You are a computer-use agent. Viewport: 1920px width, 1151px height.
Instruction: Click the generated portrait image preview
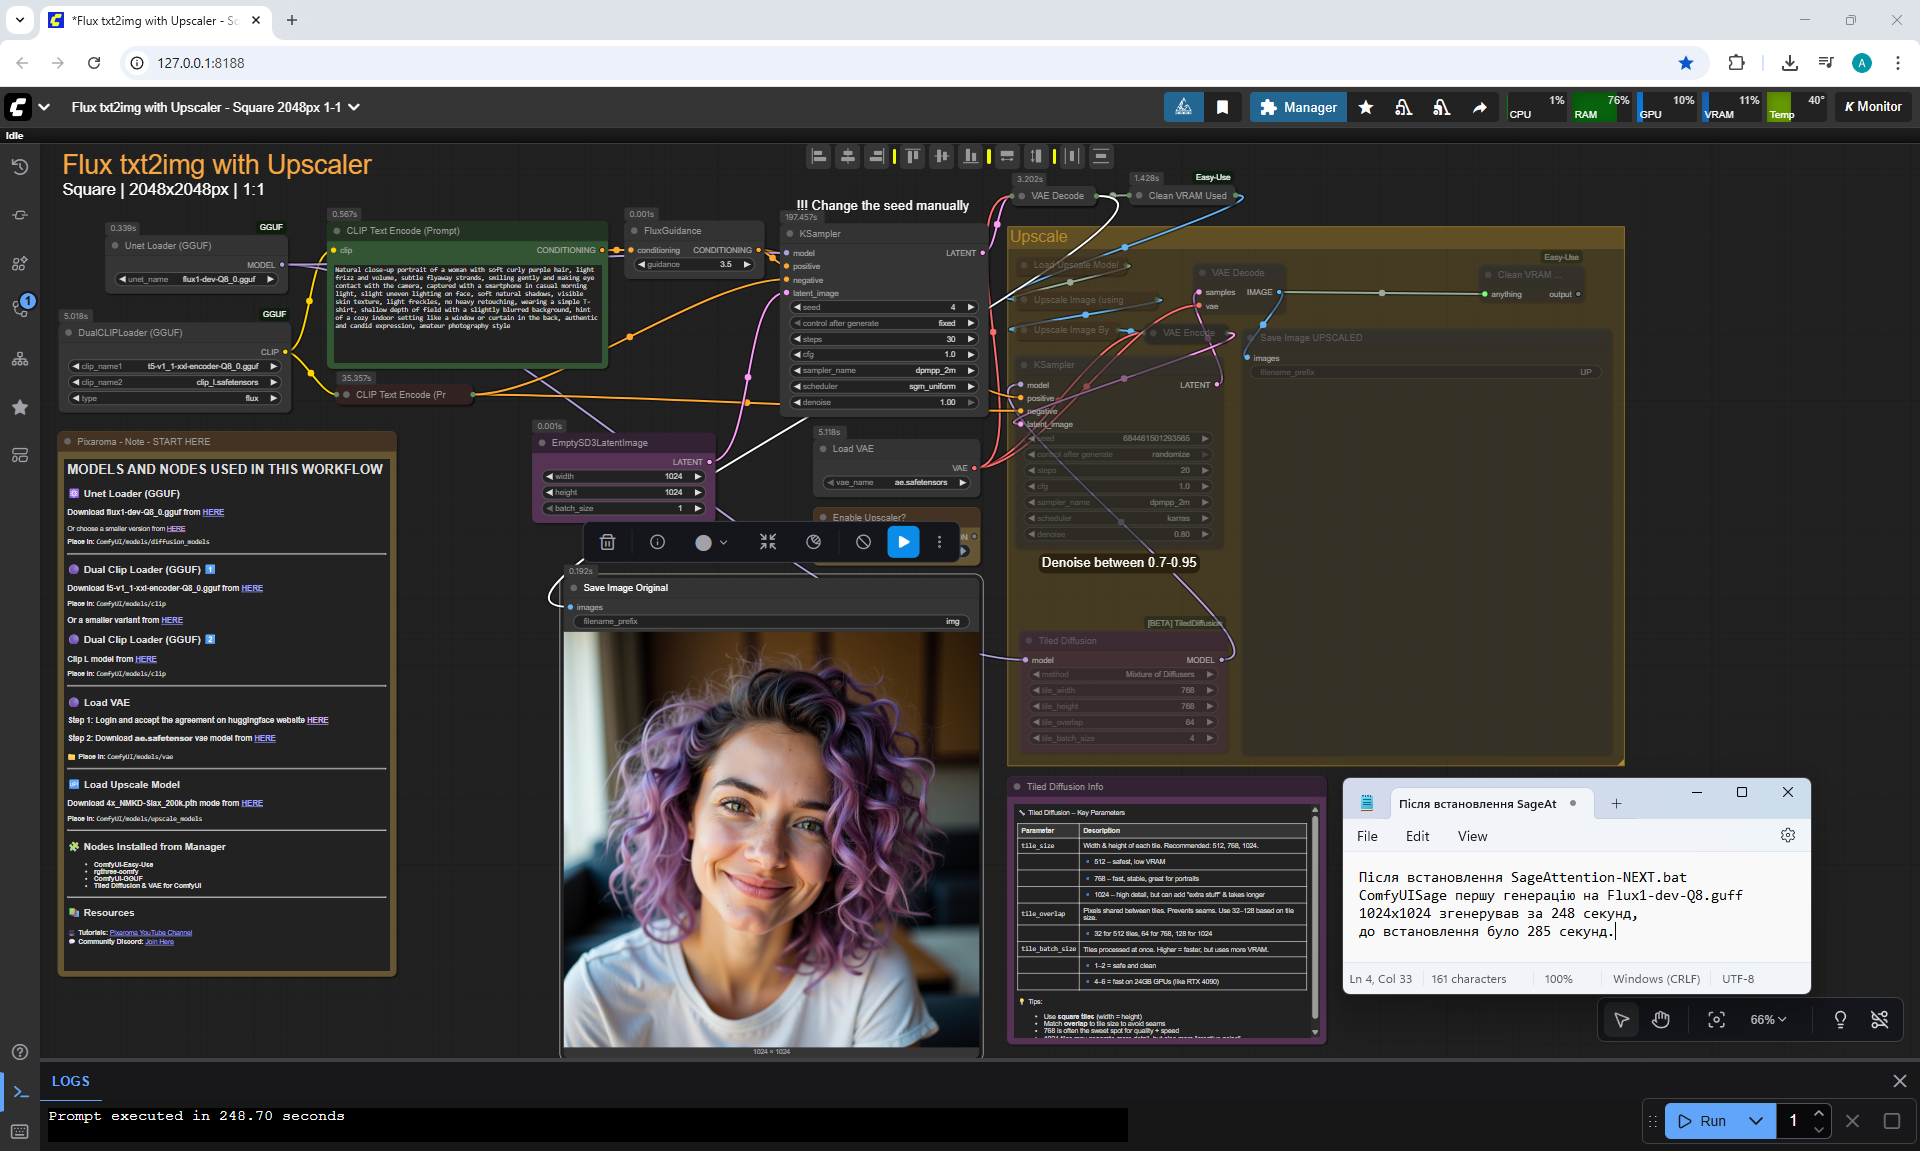point(771,838)
